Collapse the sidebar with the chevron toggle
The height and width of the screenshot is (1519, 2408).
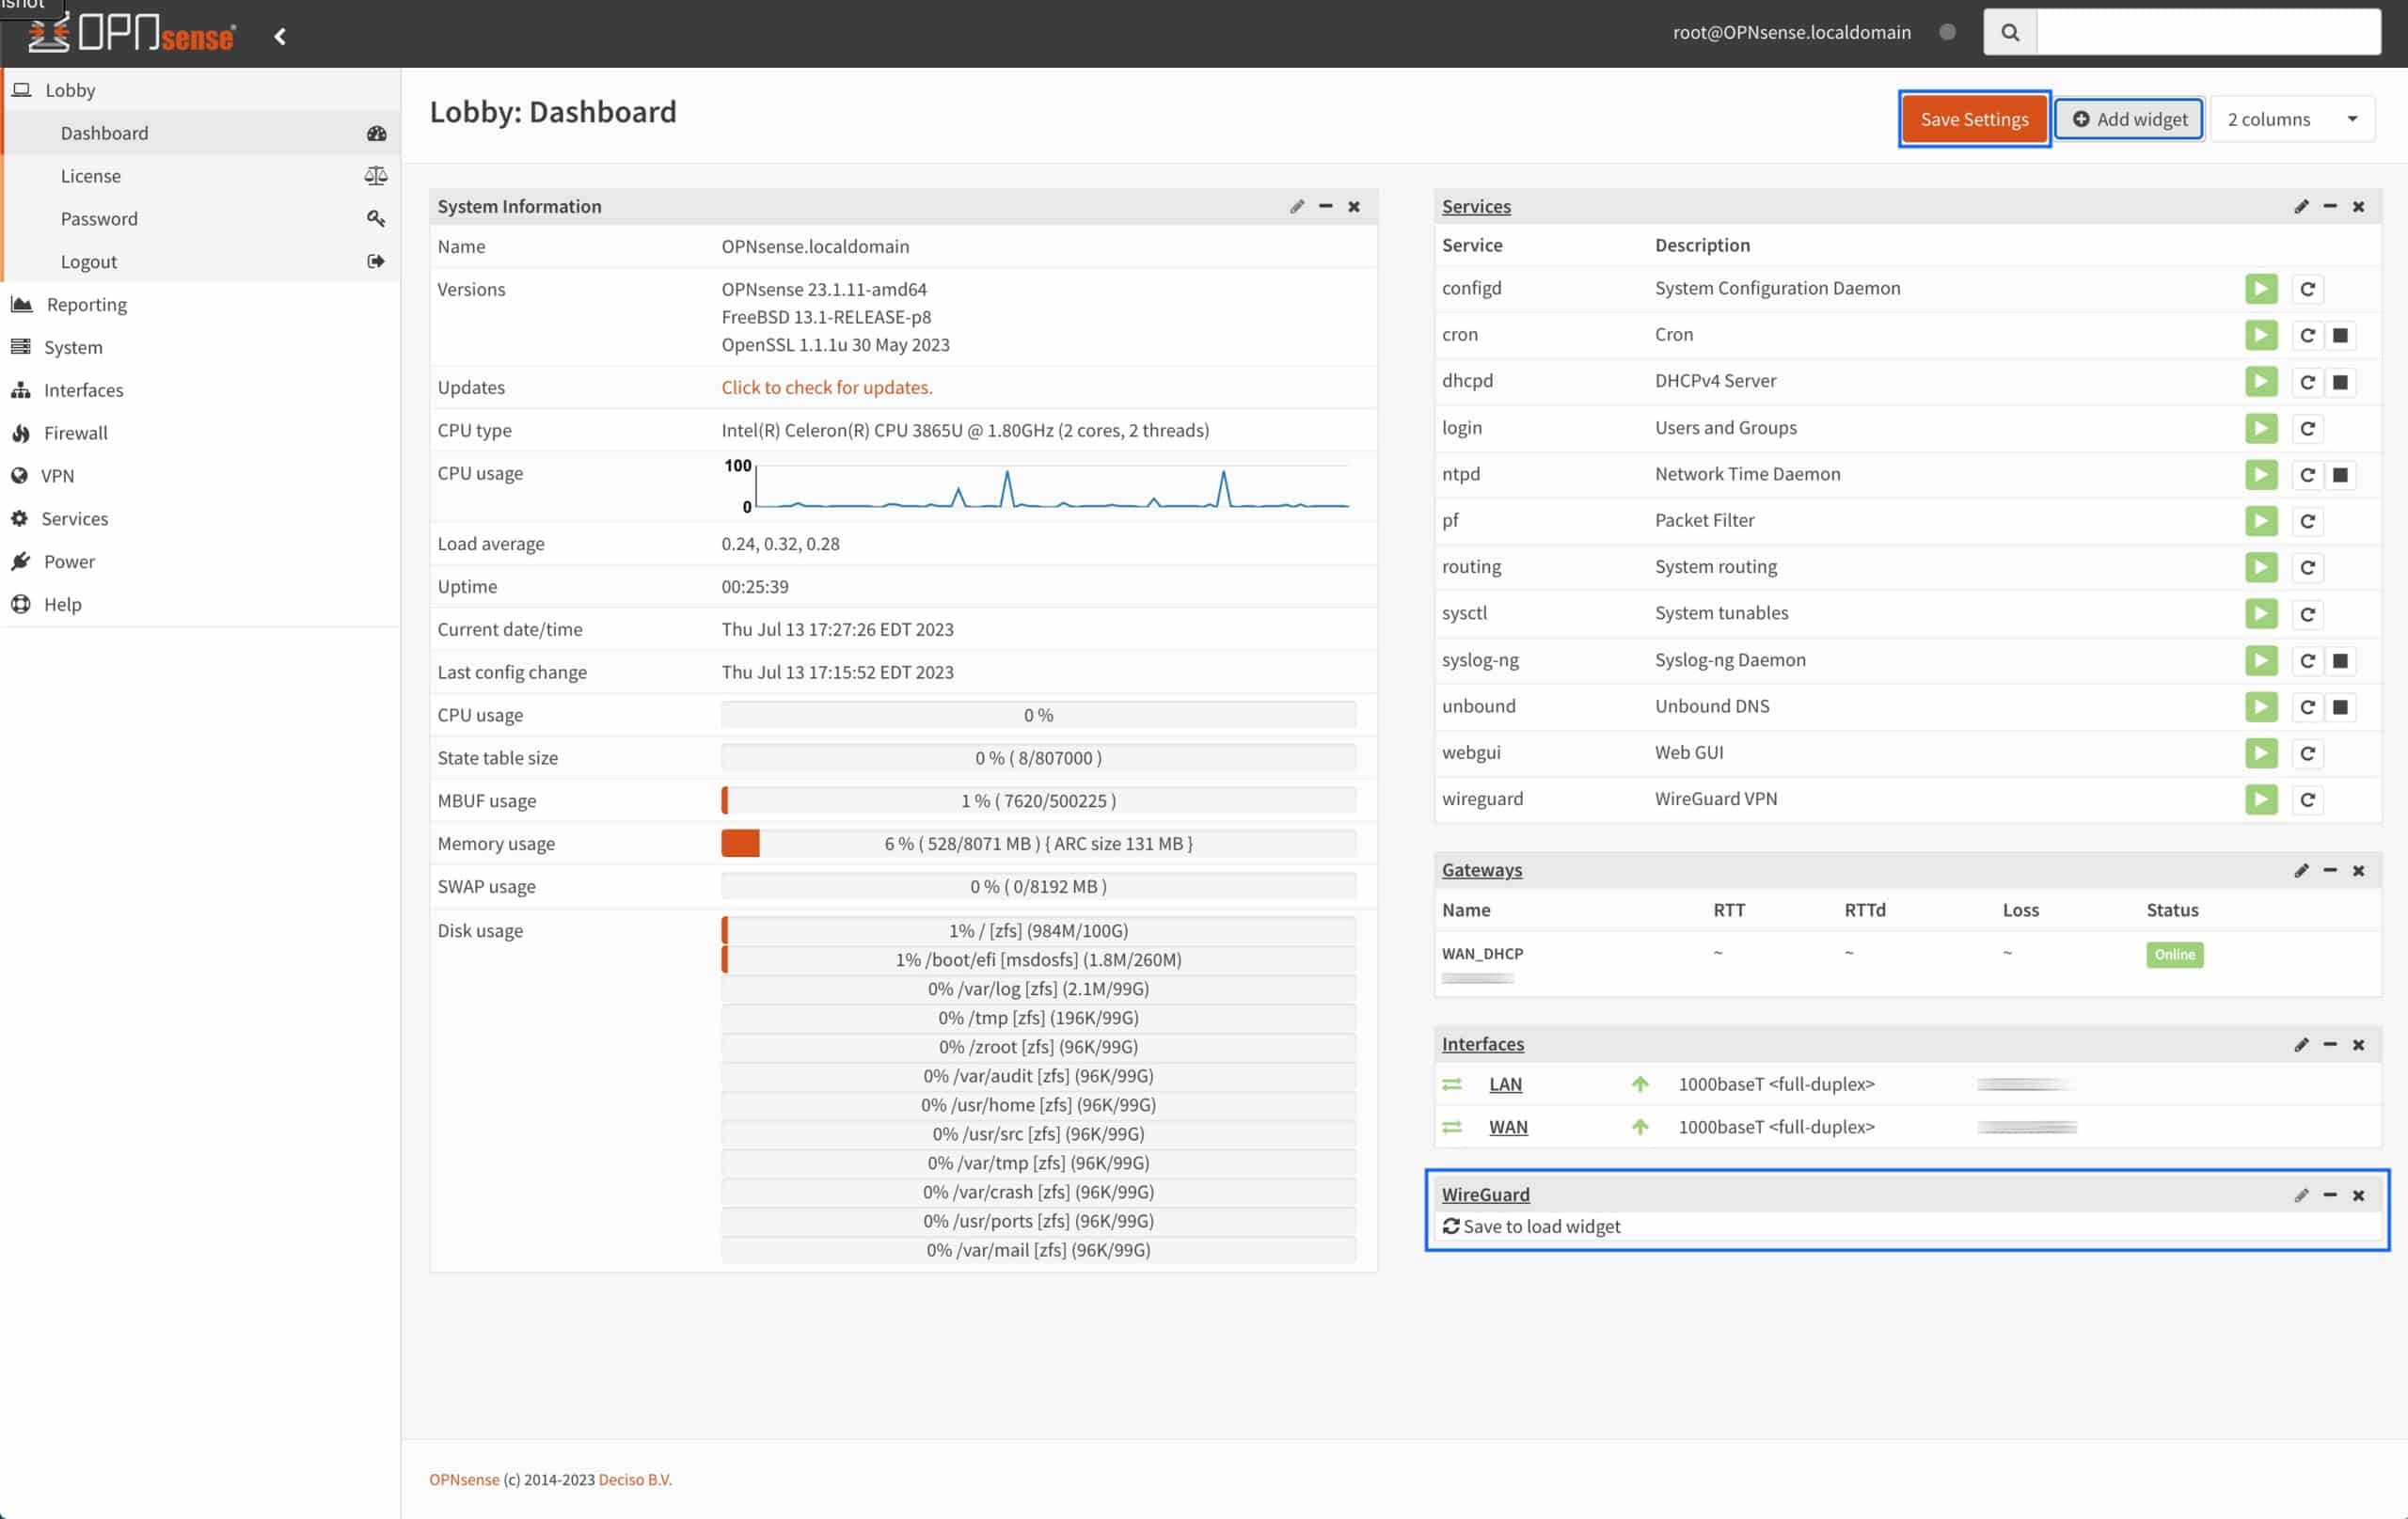[x=280, y=36]
